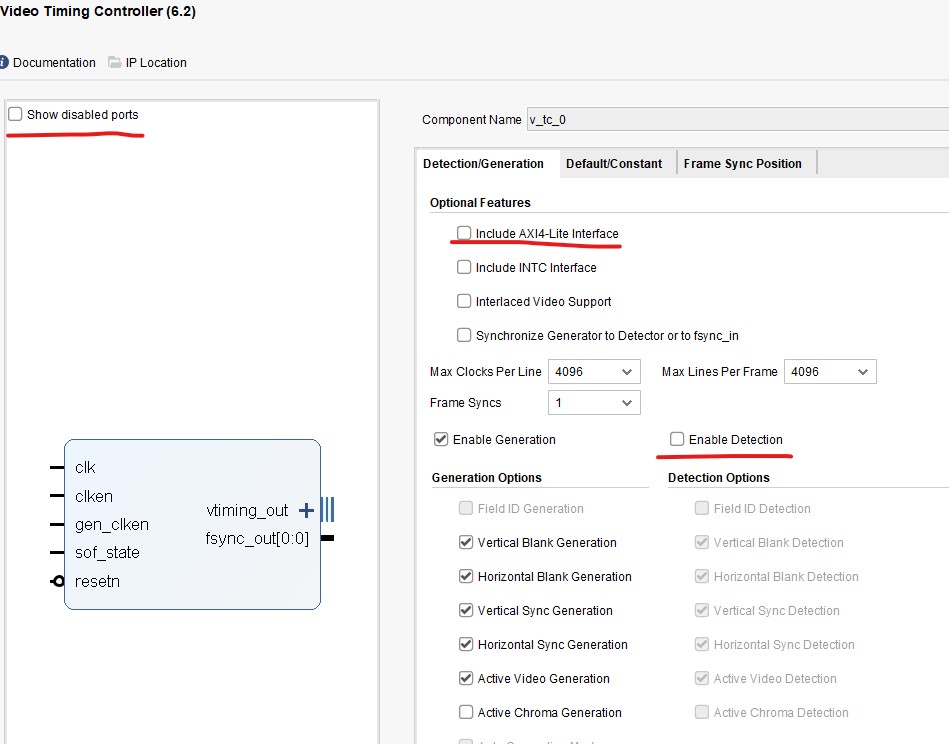Enable Active Chroma Generation option
The image size is (949, 744).
465,713
